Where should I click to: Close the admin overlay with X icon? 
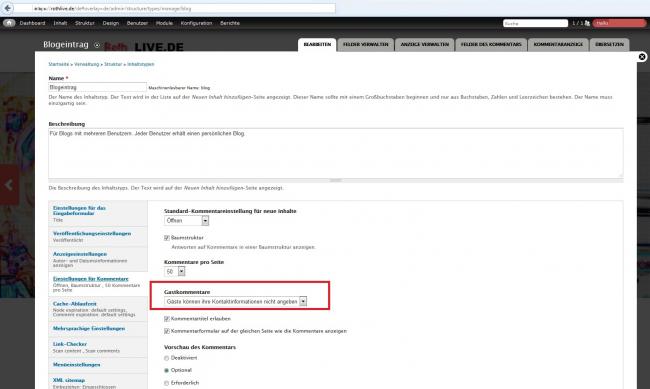click(x=642, y=57)
